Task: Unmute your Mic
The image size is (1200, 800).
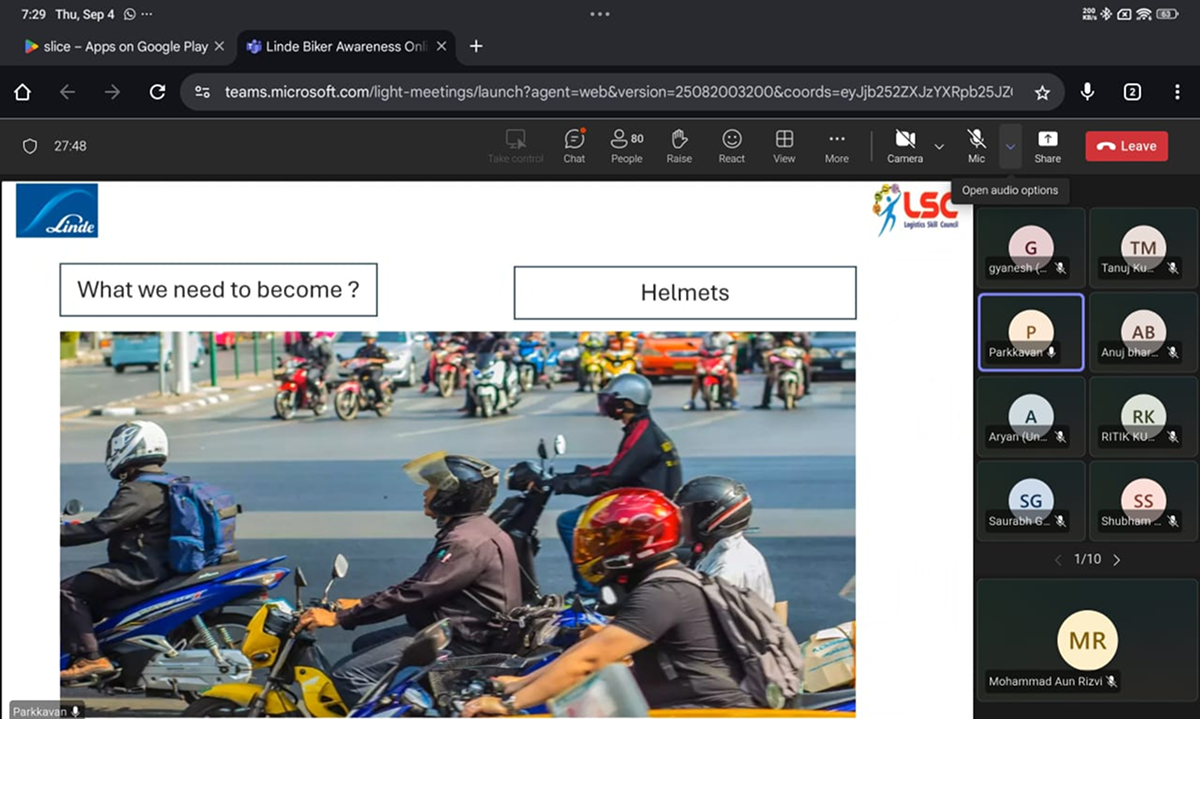Action: (976, 146)
